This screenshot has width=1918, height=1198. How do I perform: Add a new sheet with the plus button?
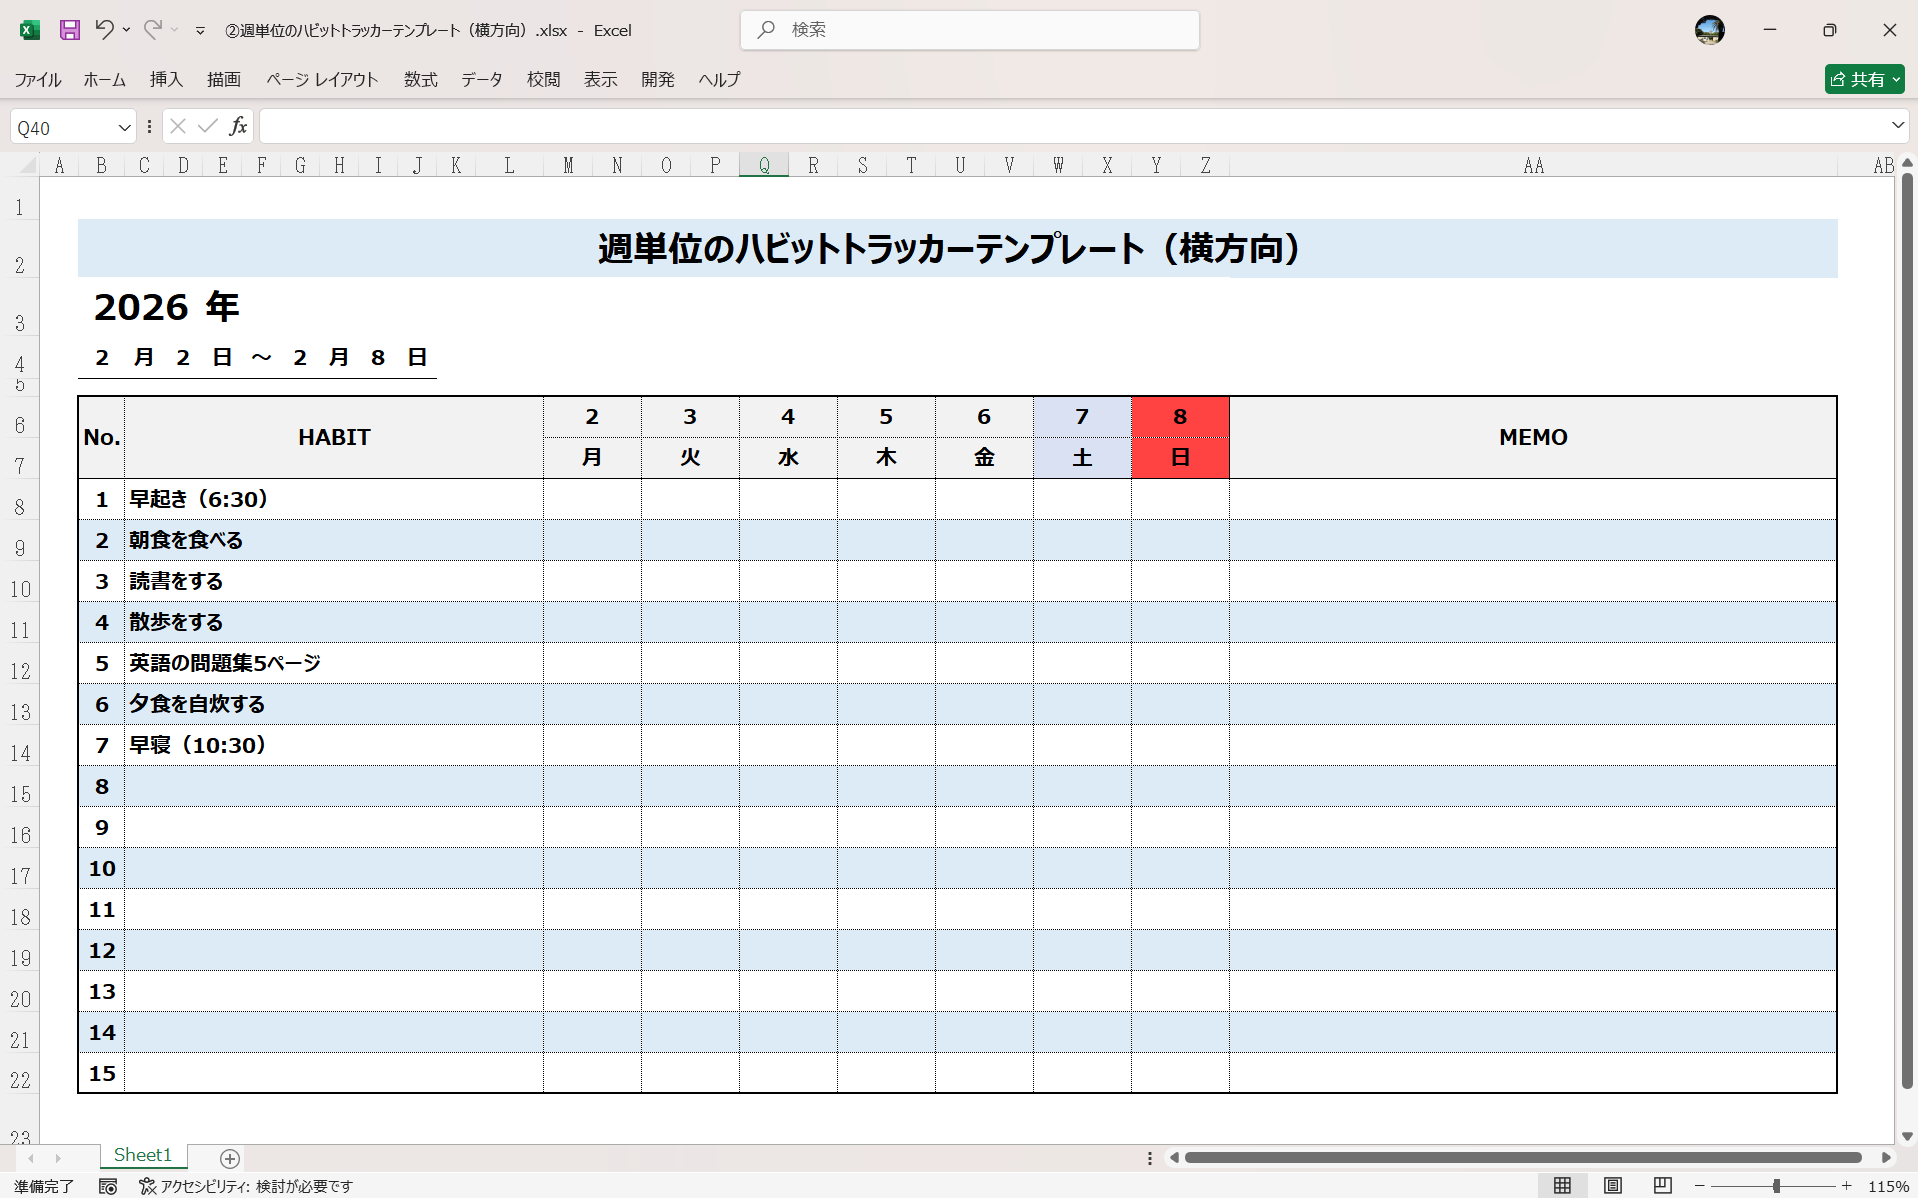click(229, 1158)
